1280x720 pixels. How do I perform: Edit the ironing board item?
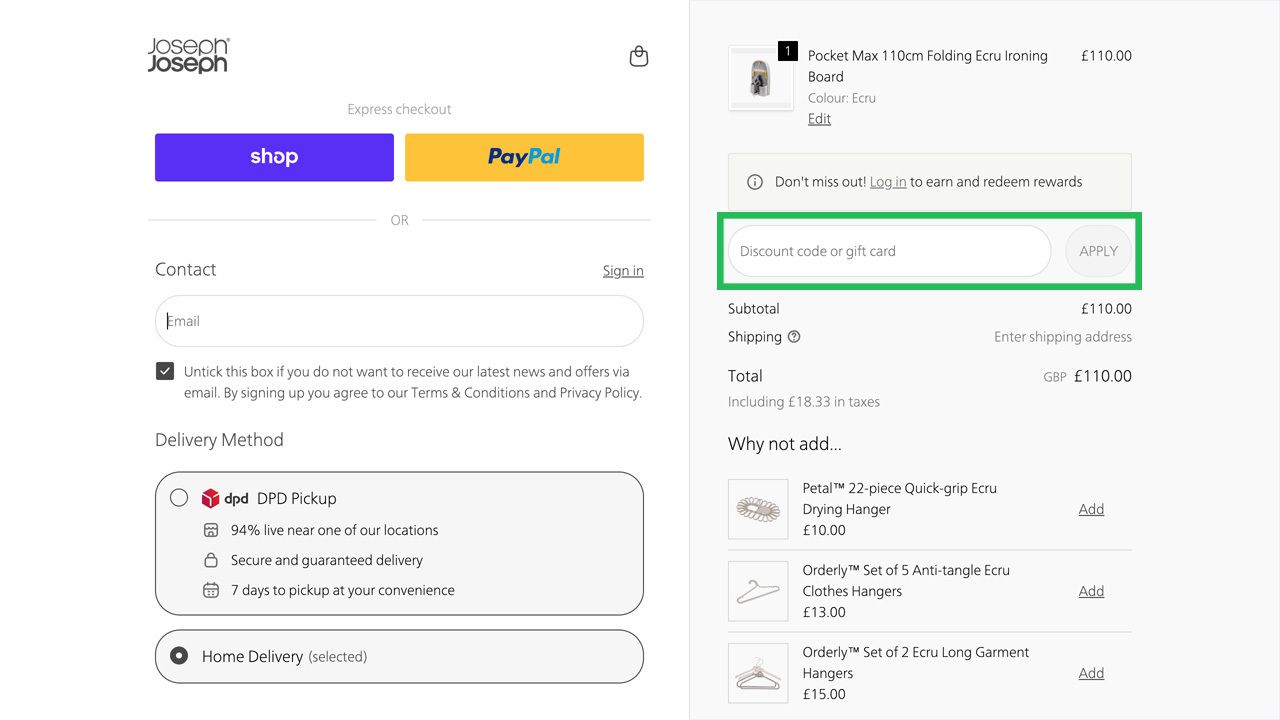[818, 118]
